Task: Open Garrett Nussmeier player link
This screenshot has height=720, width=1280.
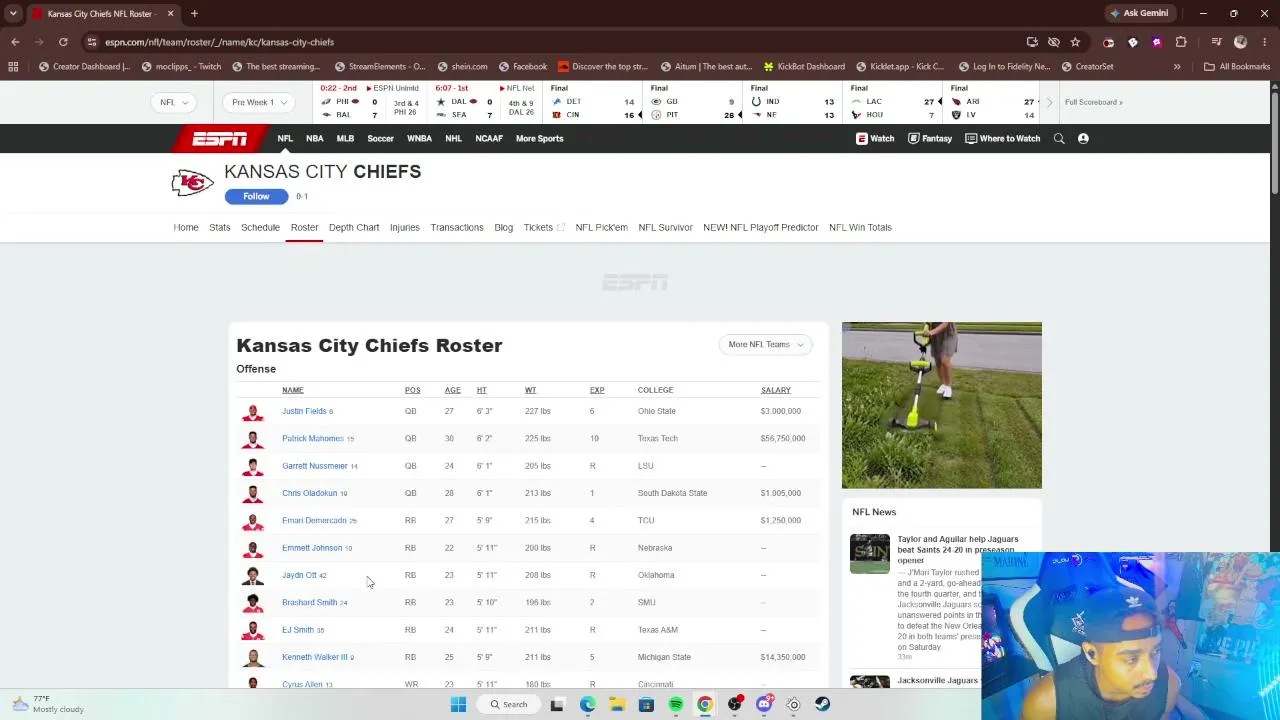Action: click(x=315, y=466)
